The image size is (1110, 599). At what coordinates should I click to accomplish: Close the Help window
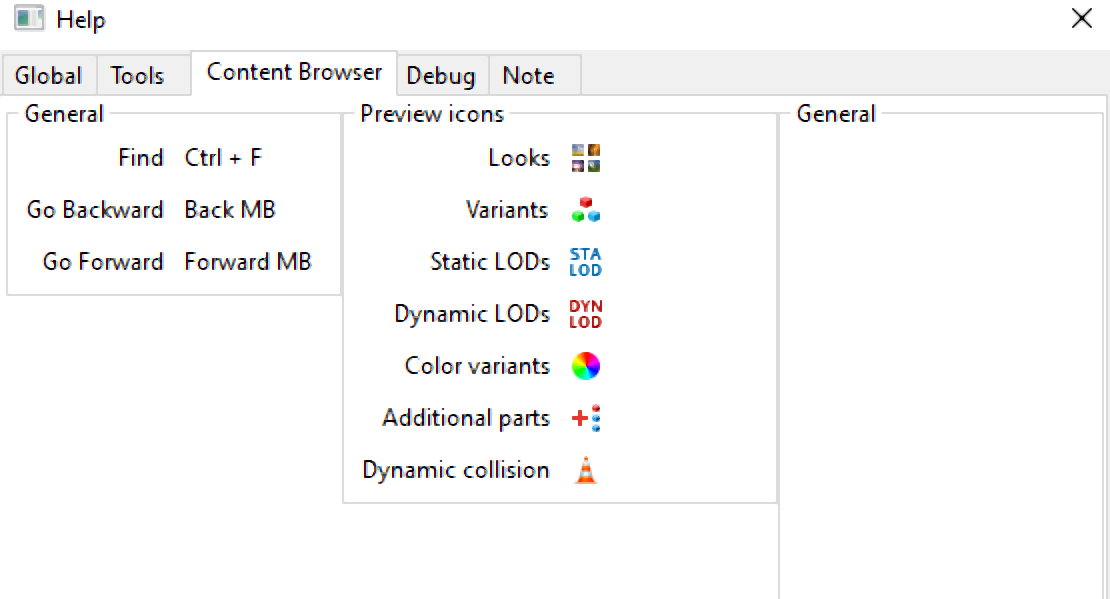pos(1081,19)
